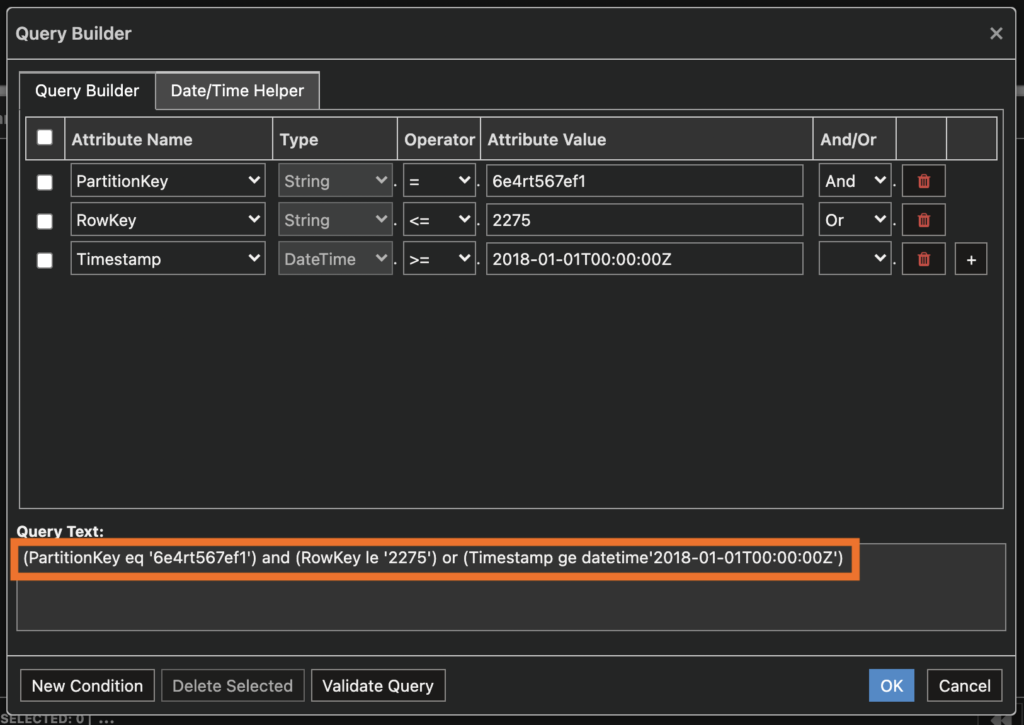Select the Query Builder tab
The height and width of the screenshot is (725, 1024).
86,90
